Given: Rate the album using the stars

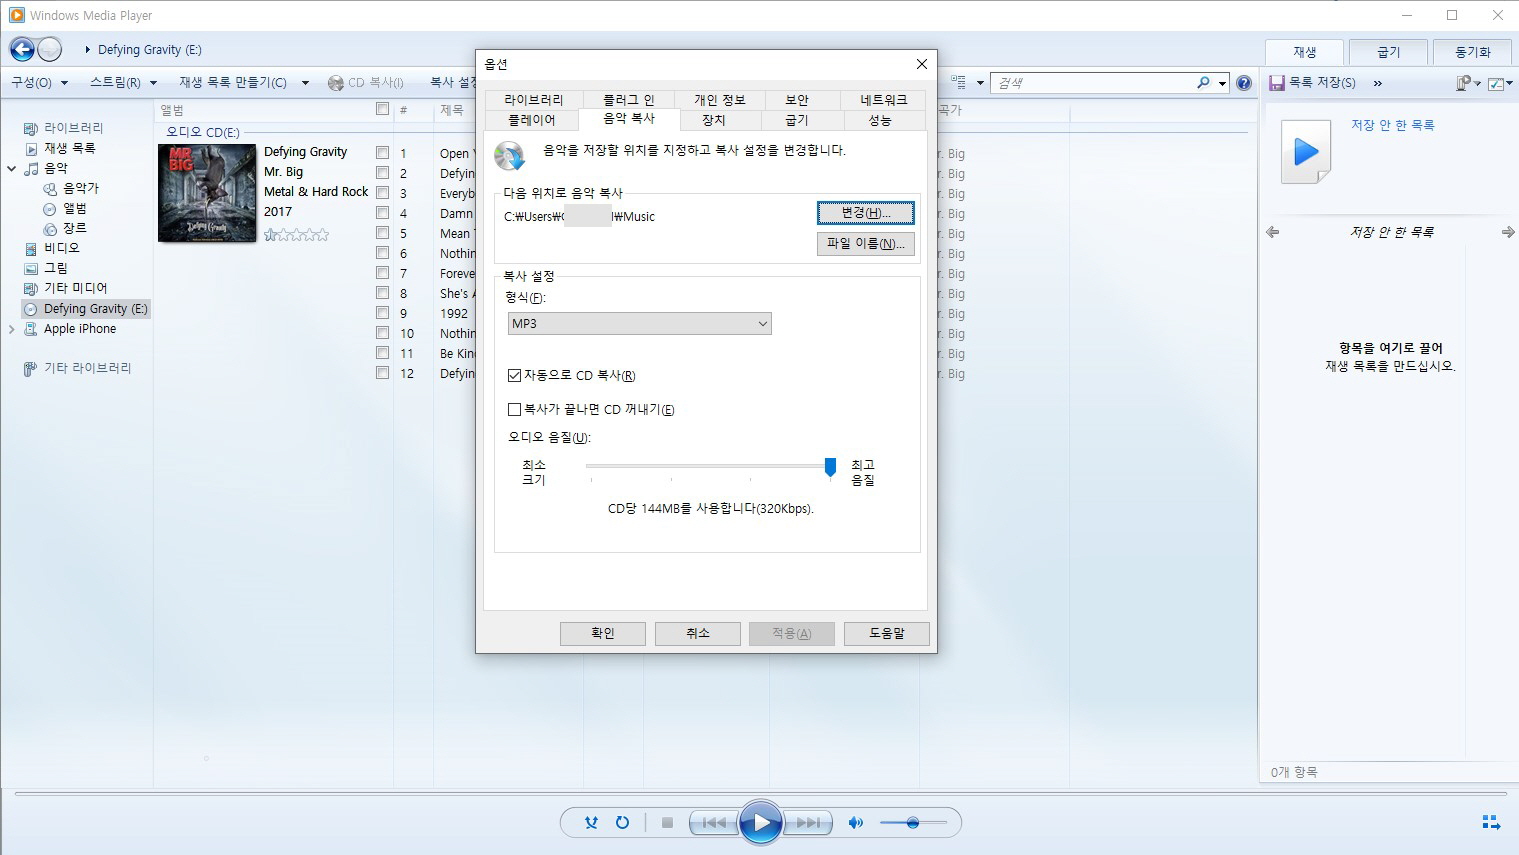Looking at the screenshot, I should pos(296,235).
